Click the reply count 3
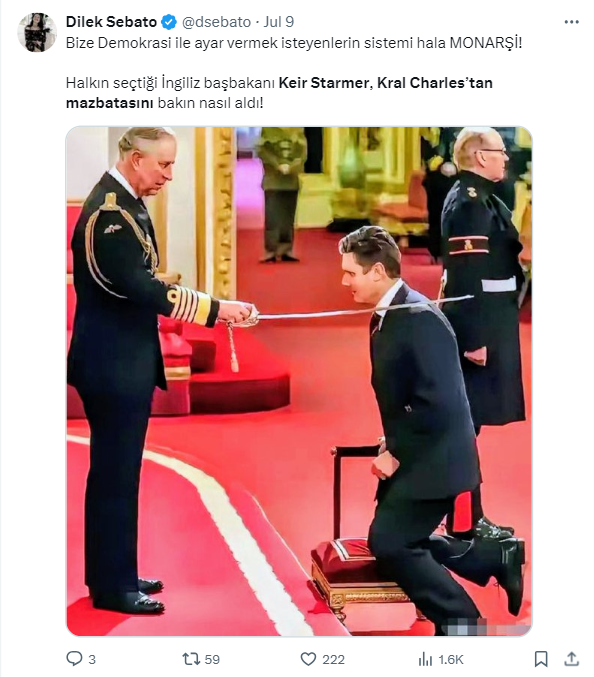Image resolution: width=594 pixels, height=677 pixels. (92, 660)
